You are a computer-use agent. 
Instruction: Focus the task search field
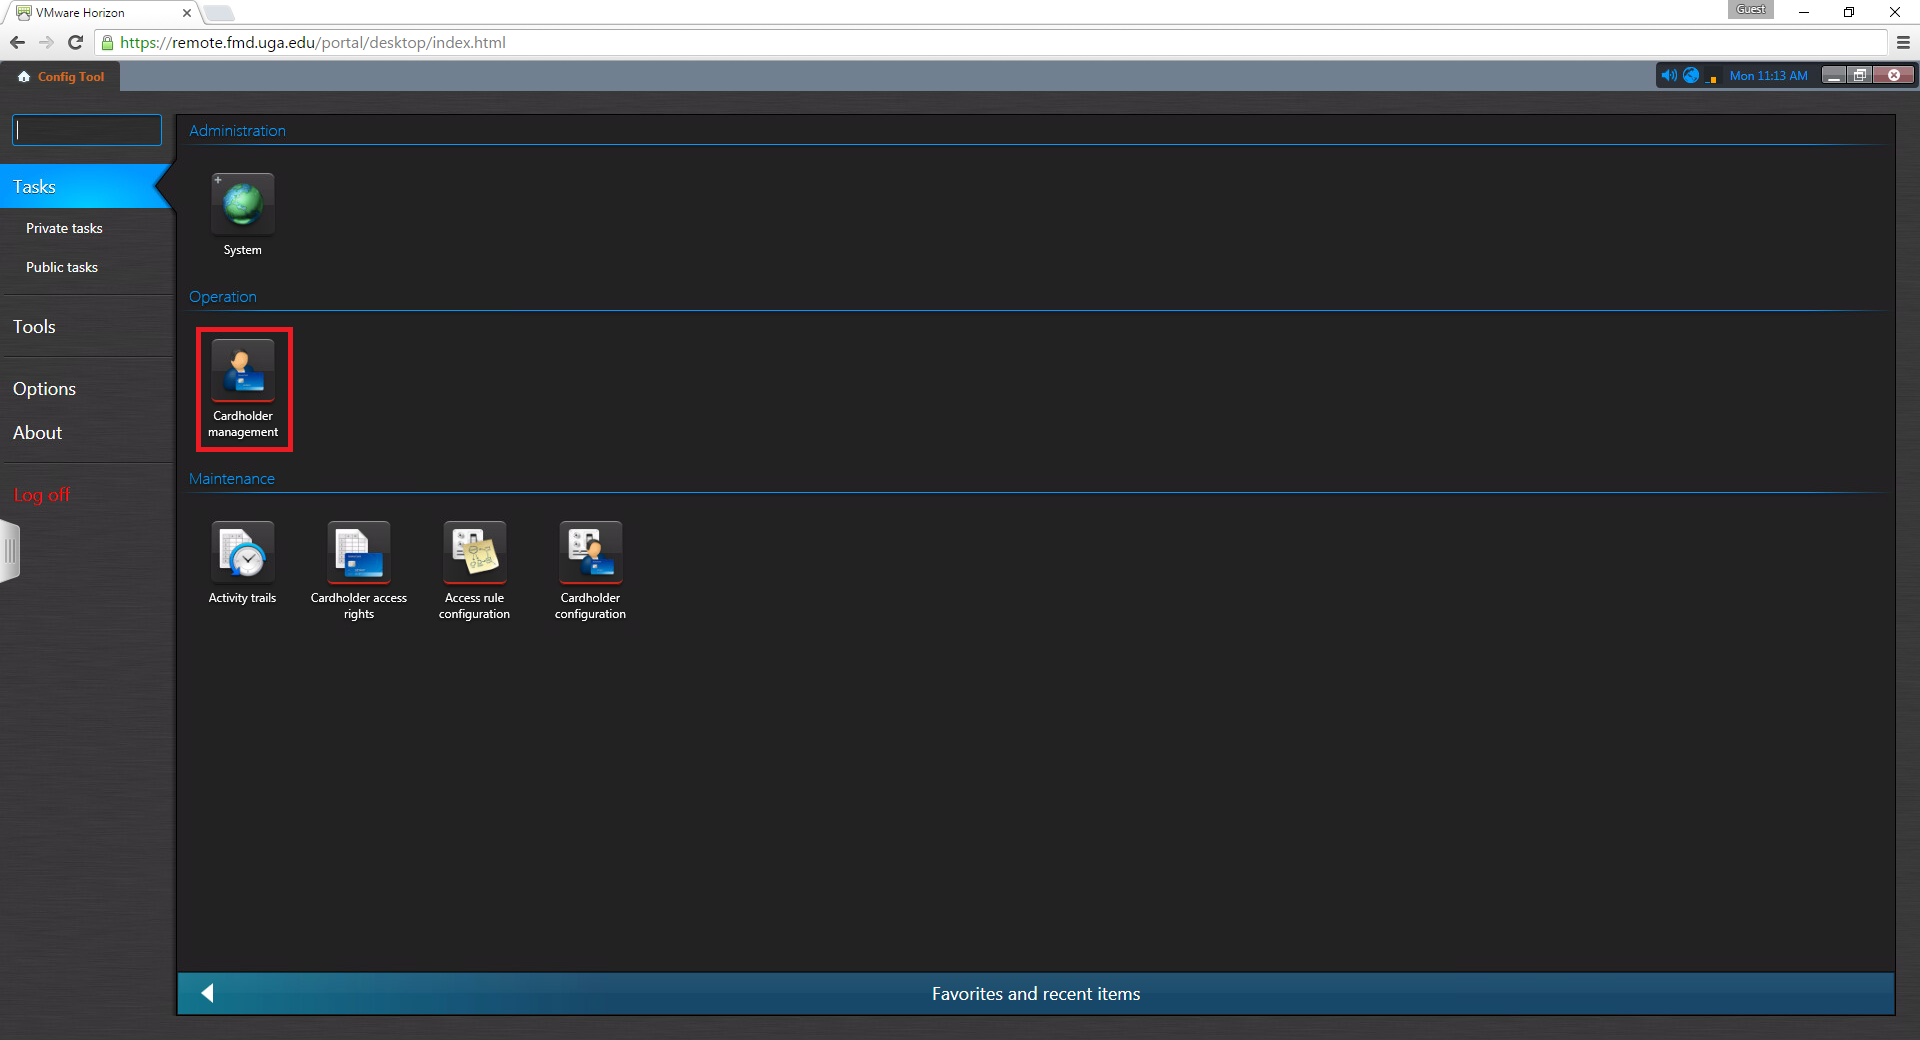87,130
